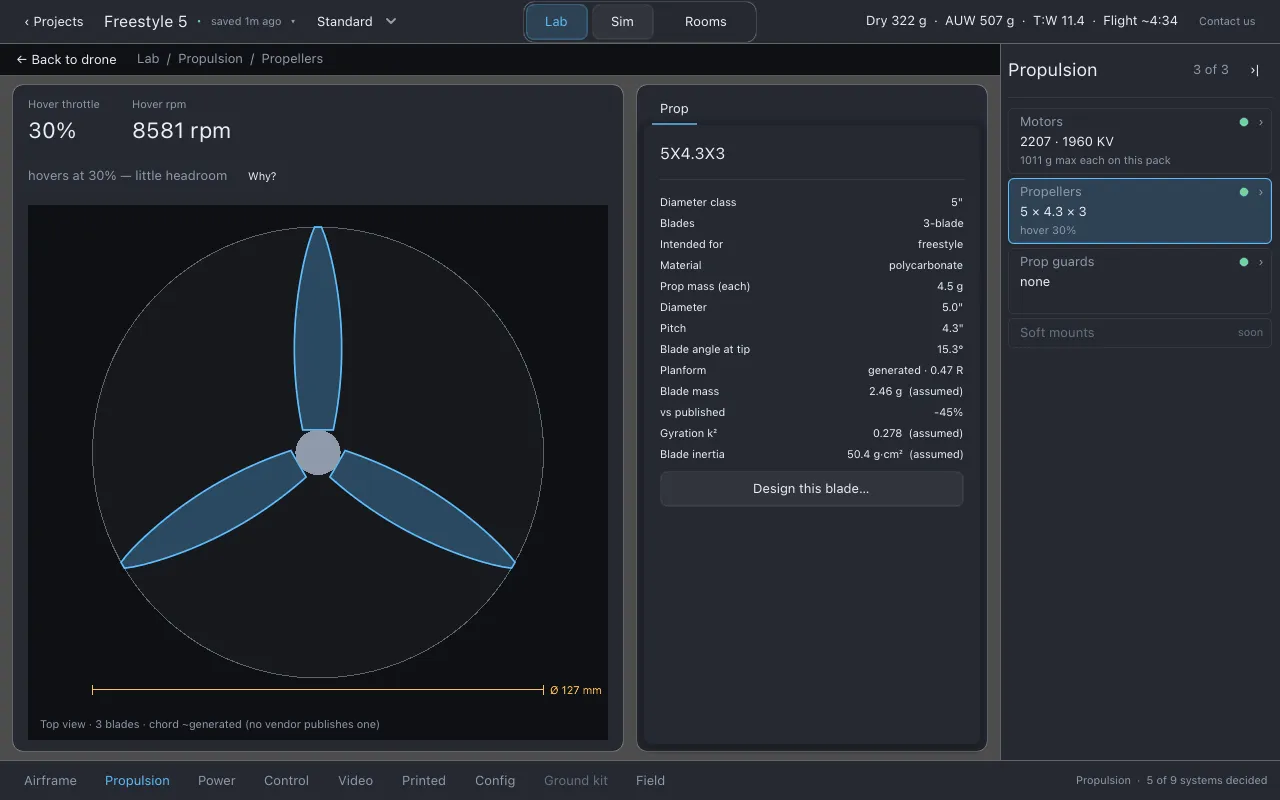Click the Propulsion breadcrumb

pos(210,59)
